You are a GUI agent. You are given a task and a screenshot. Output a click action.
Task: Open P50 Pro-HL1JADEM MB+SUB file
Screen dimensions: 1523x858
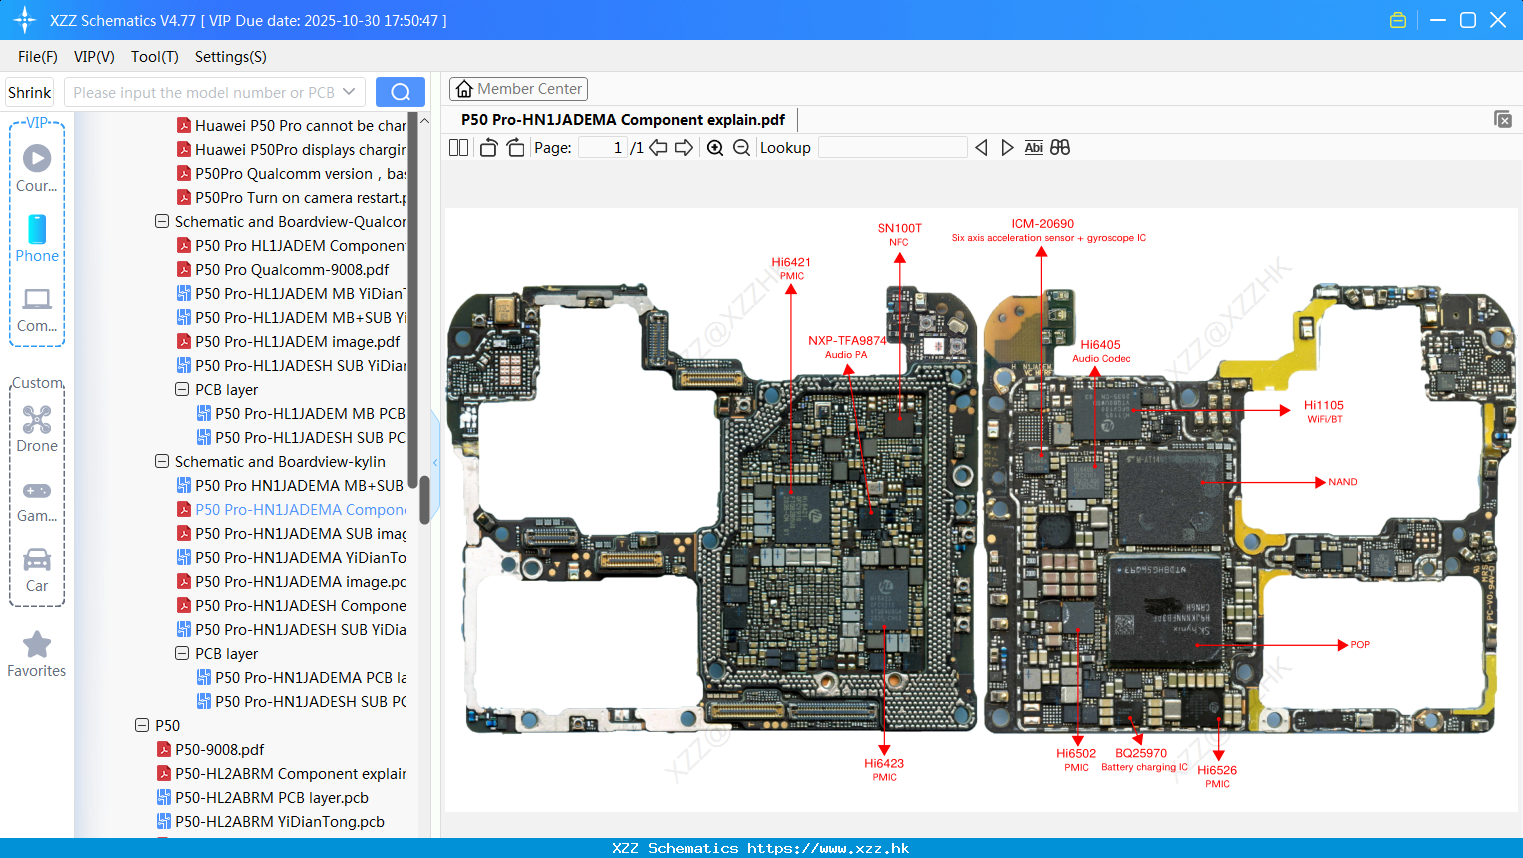coord(291,317)
